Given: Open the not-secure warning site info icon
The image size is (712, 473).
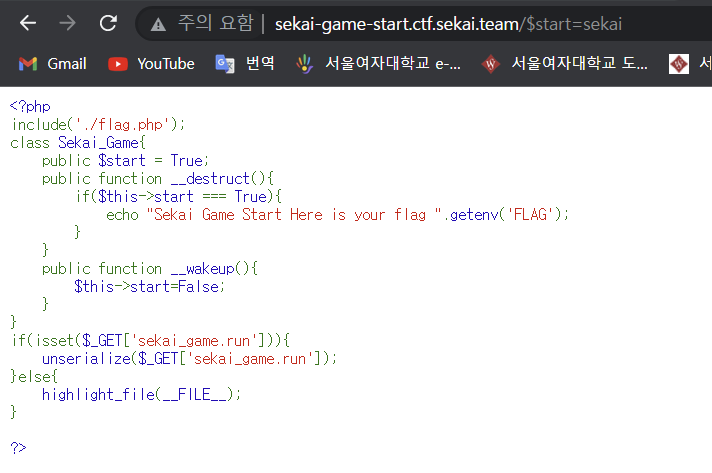Looking at the screenshot, I should (158, 24).
